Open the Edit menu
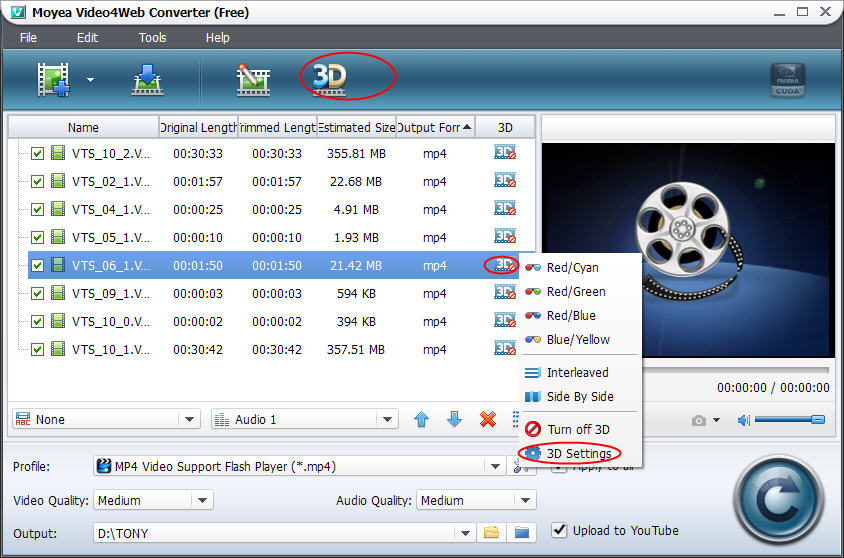 pos(87,38)
